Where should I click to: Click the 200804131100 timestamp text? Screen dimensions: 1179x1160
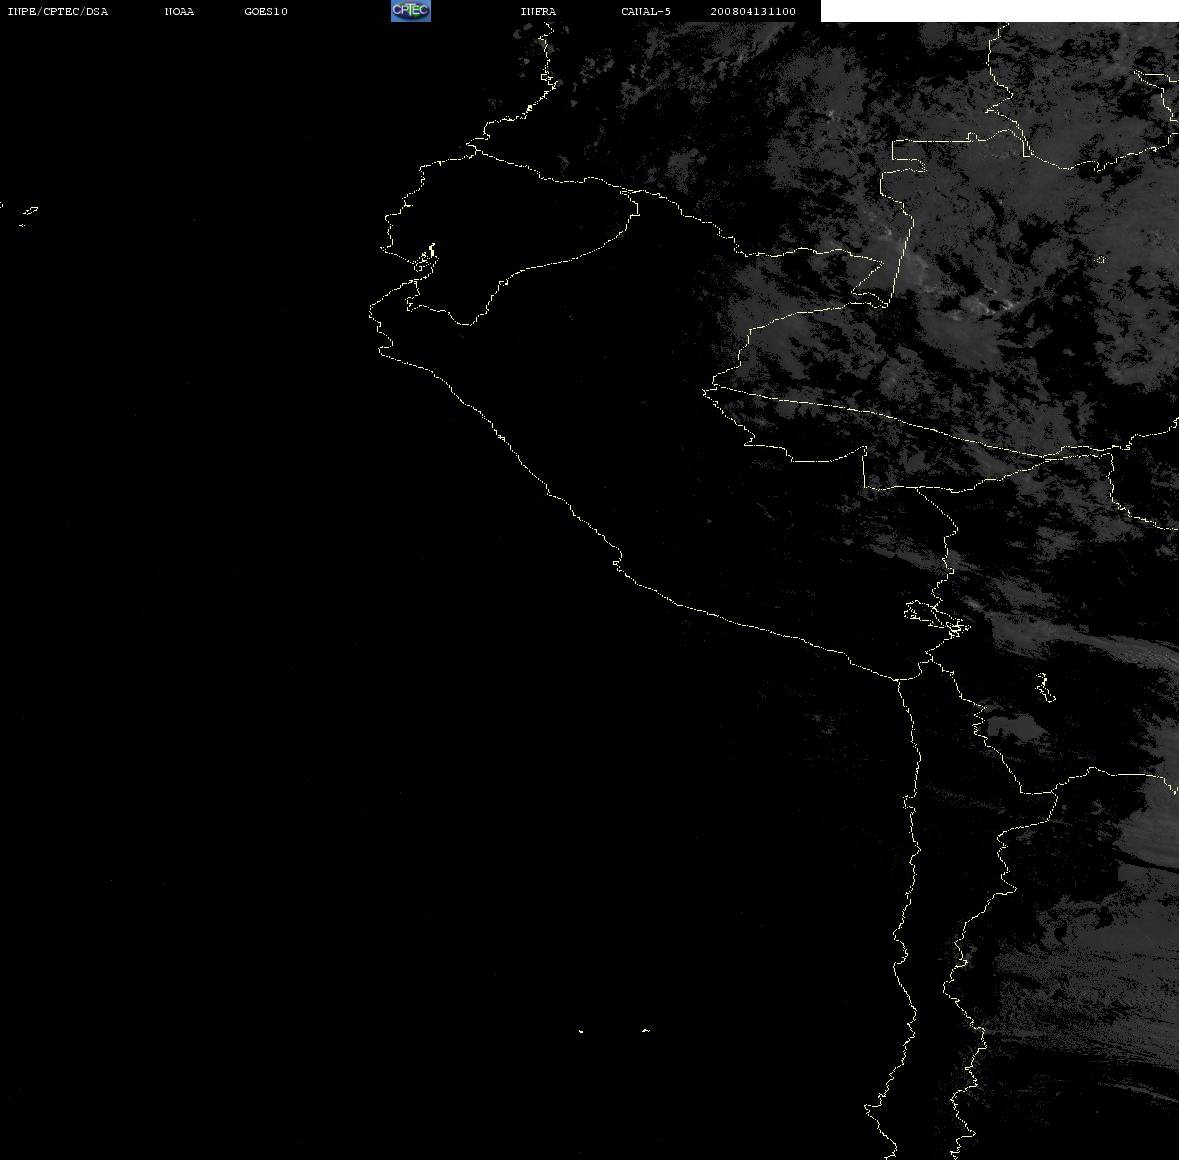pyautogui.click(x=753, y=11)
